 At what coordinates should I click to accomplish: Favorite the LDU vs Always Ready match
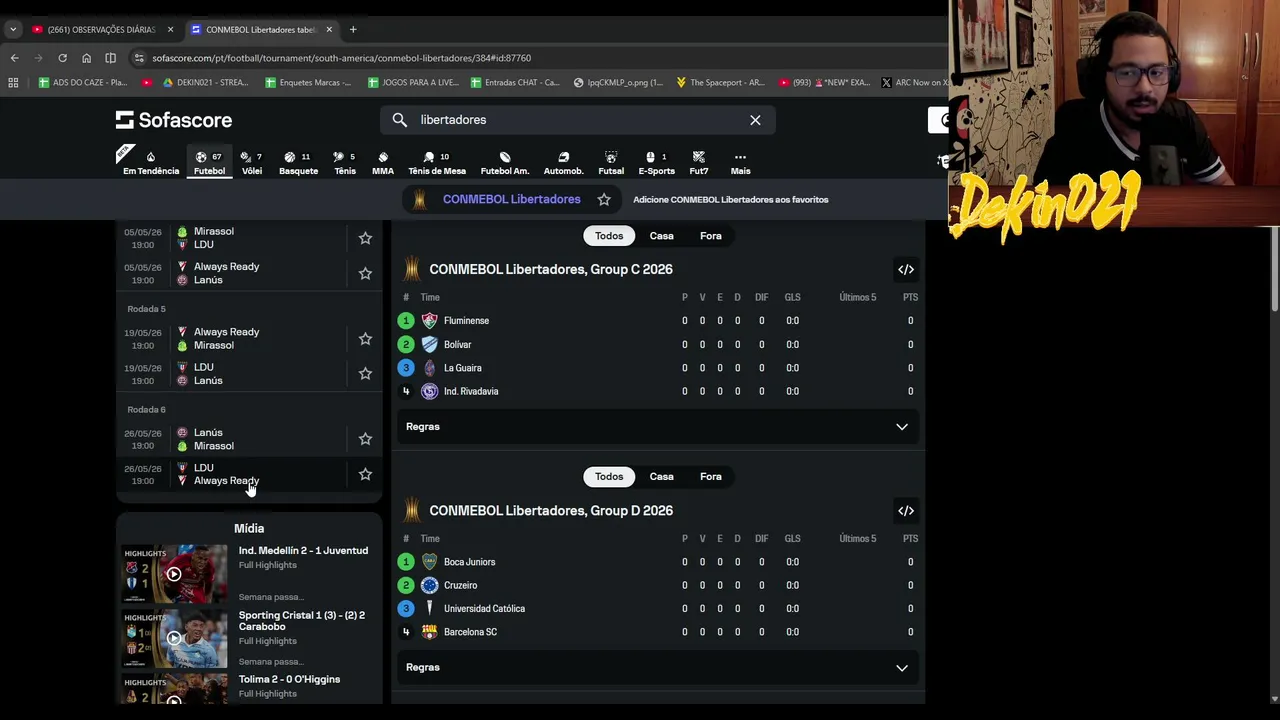click(365, 474)
